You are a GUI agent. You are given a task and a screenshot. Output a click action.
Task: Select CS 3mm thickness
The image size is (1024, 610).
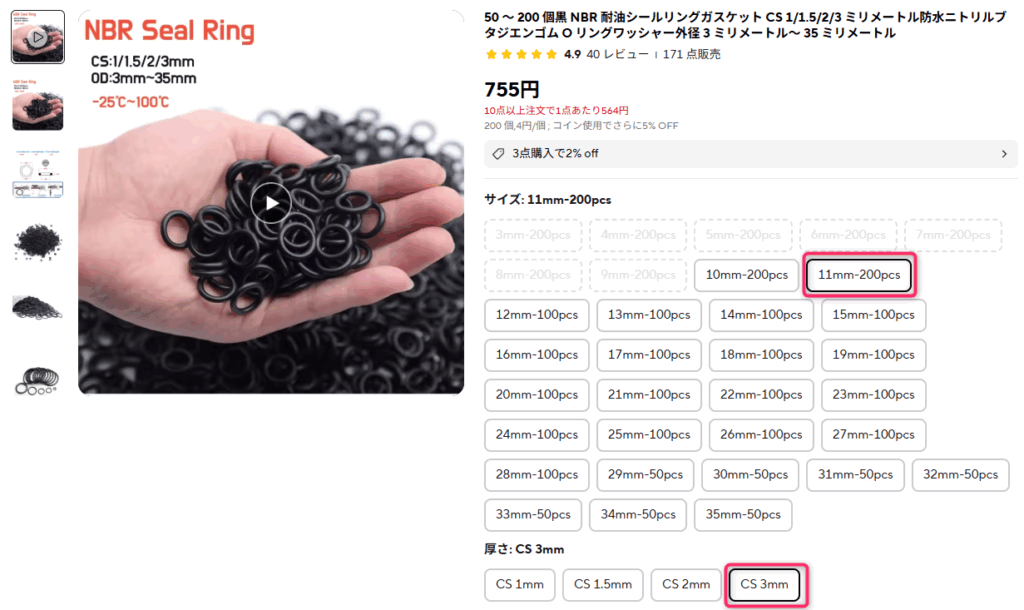point(765,585)
